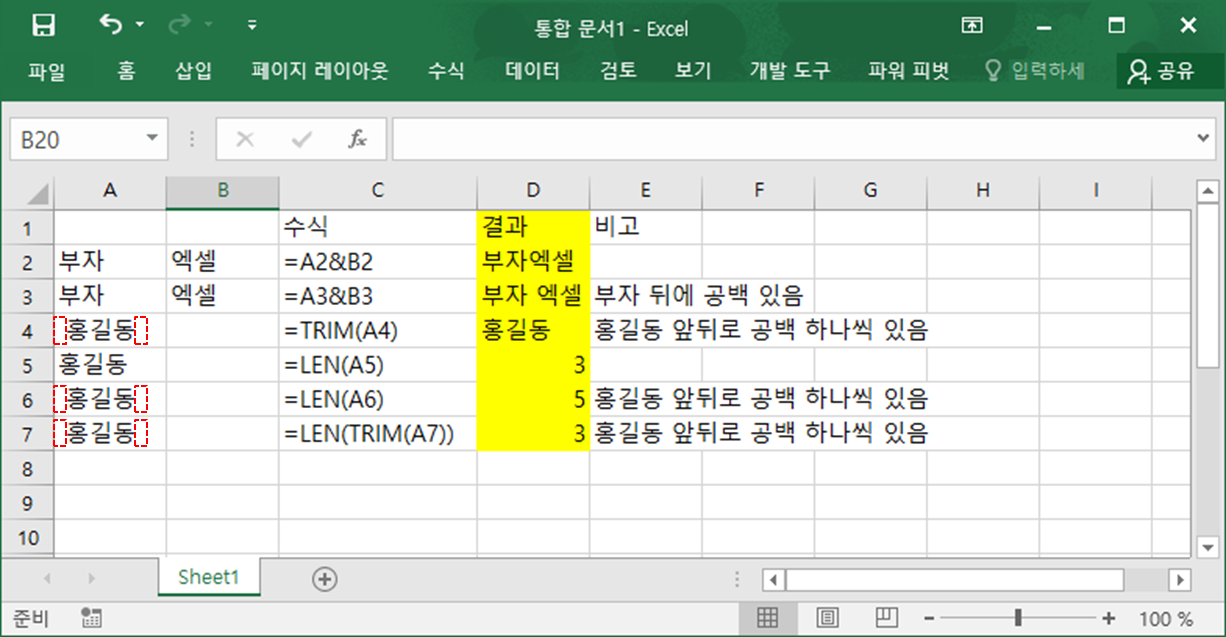The width and height of the screenshot is (1226, 637).
Task: Click the macro recording icon in status bar
Action: (91, 618)
